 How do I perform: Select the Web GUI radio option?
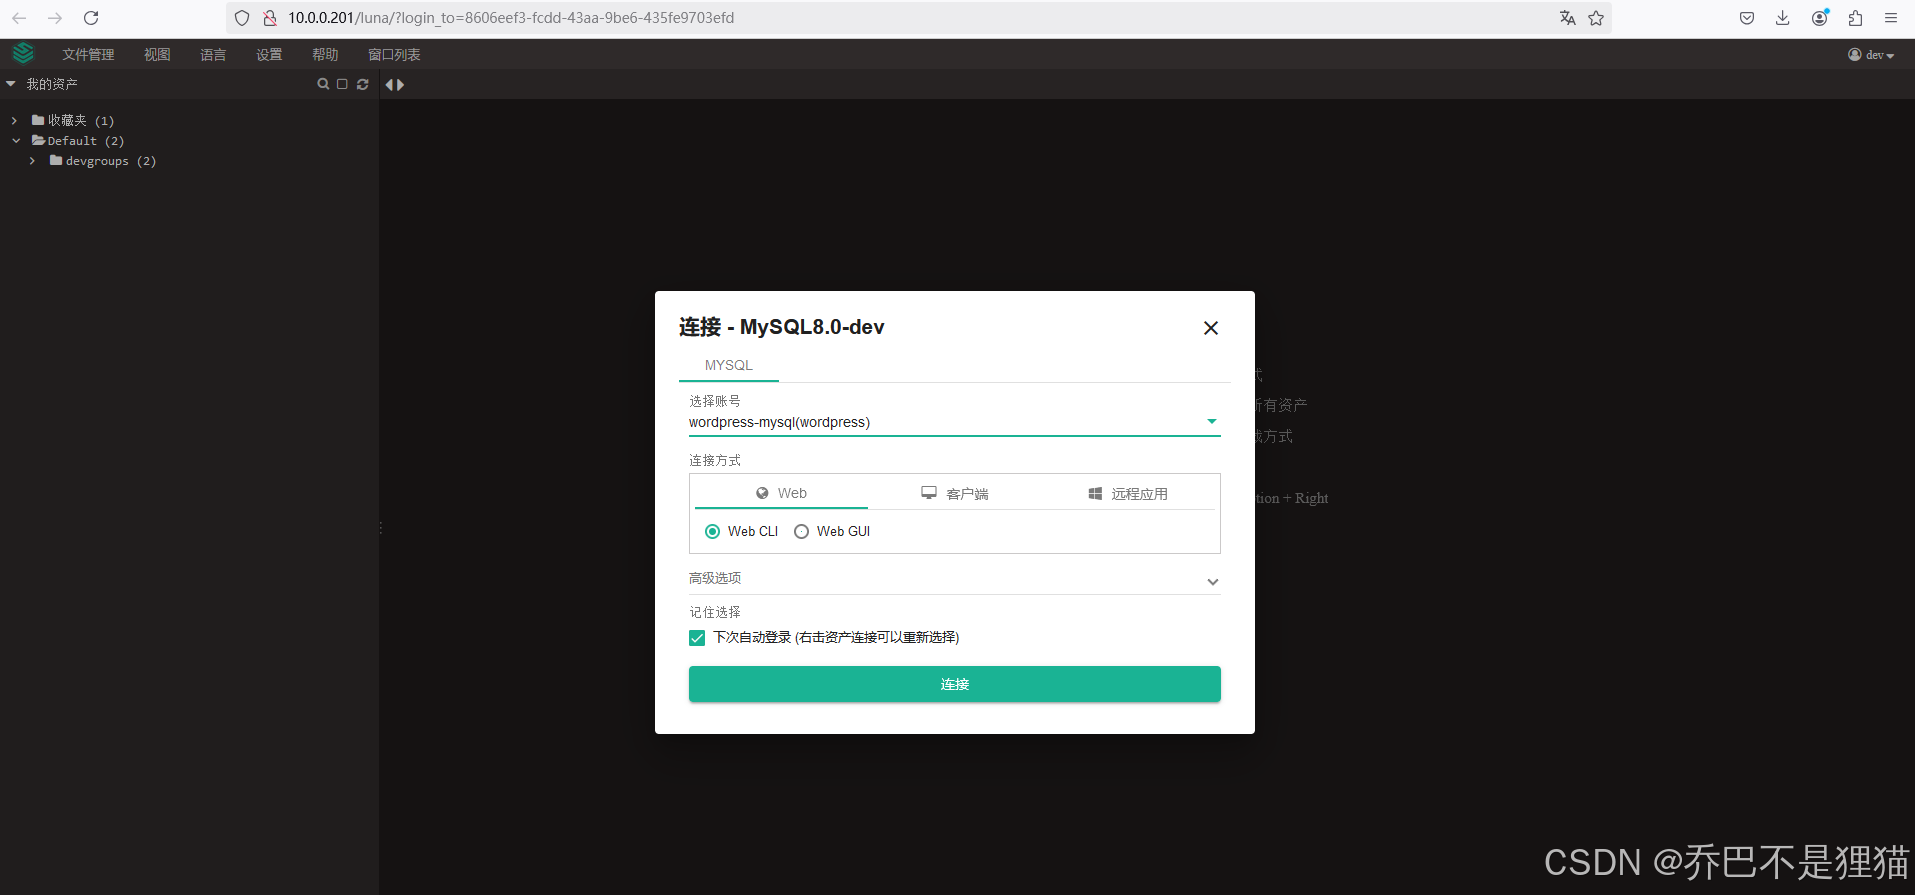coord(801,532)
